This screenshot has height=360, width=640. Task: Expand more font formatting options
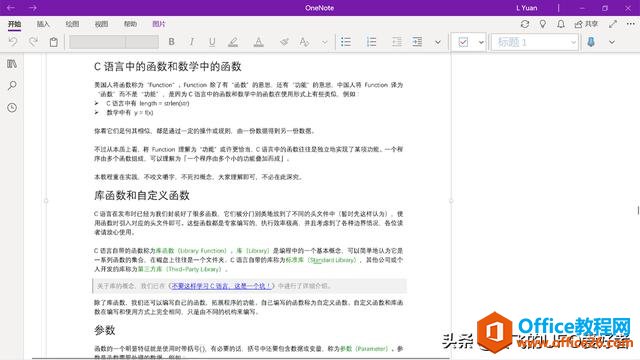(324, 42)
